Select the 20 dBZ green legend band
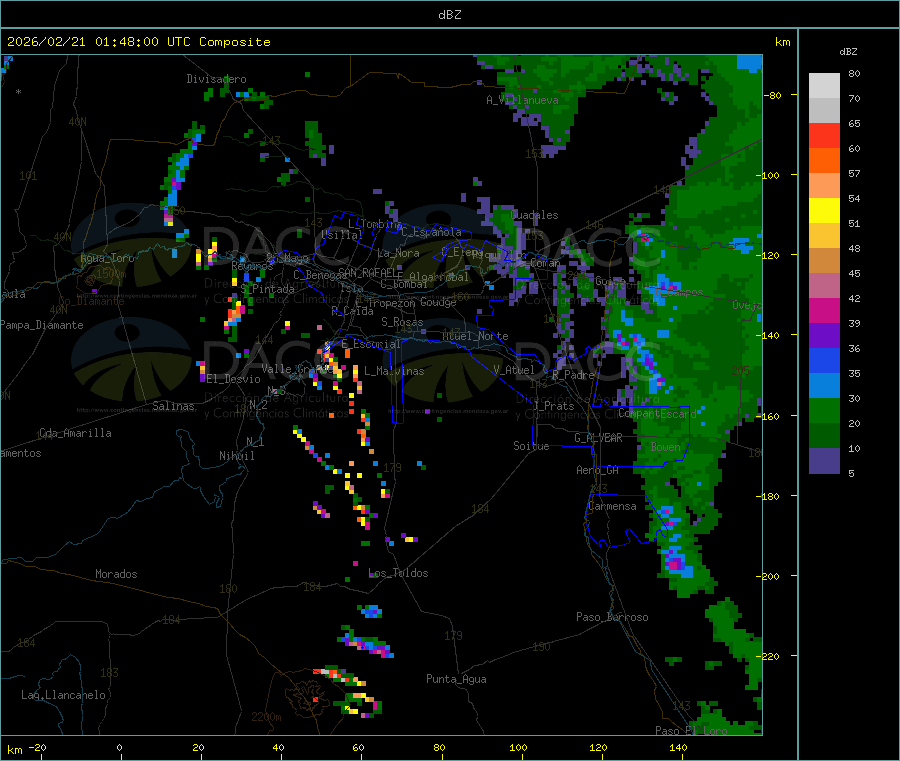The width and height of the screenshot is (900, 761). [x=824, y=410]
